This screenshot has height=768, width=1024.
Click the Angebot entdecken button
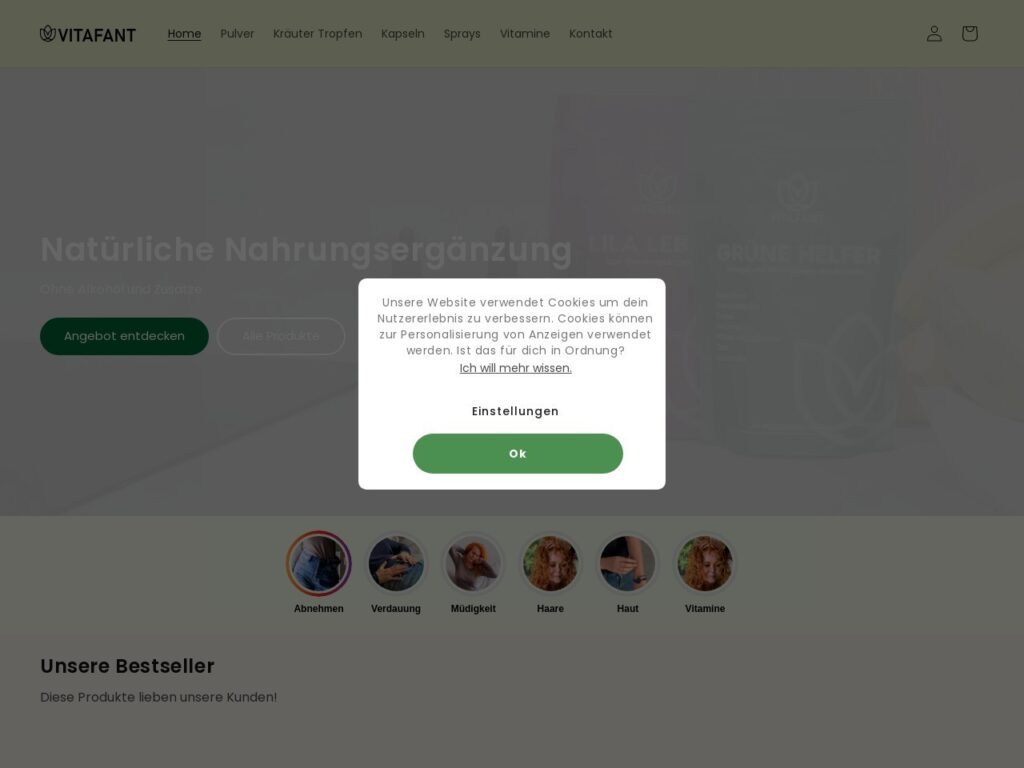pos(124,336)
